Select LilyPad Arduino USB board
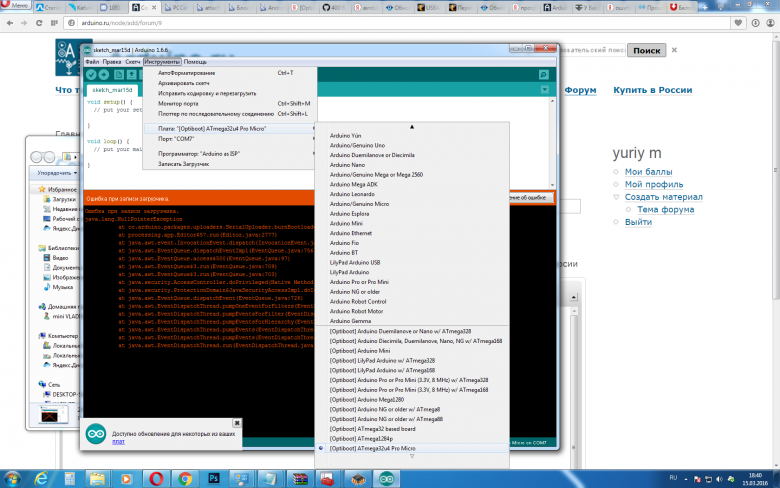This screenshot has width=780, height=488. click(x=412, y=262)
